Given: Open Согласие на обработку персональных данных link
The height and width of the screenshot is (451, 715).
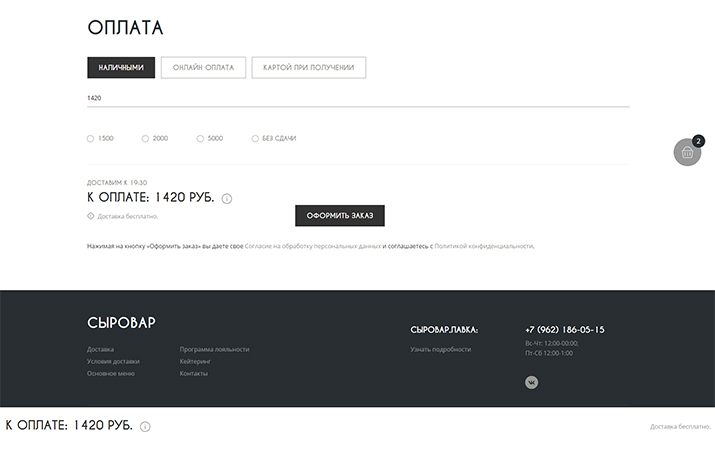Looking at the screenshot, I should (313, 245).
